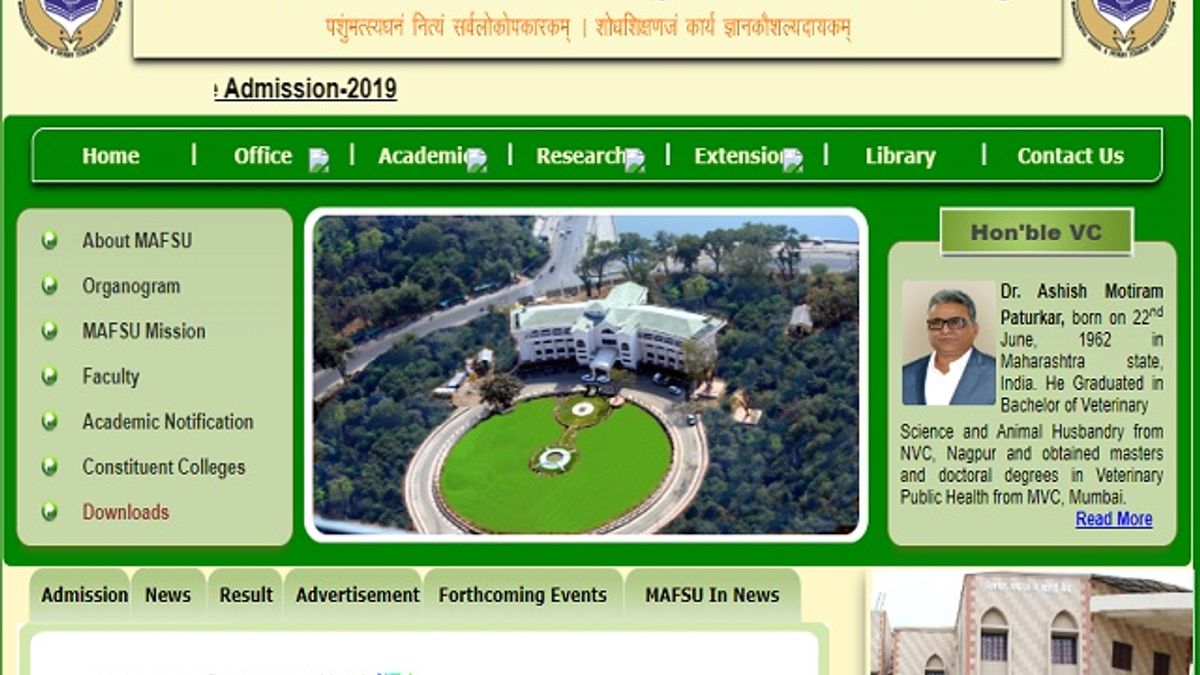Open the Academic menu
This screenshot has height=675, width=1200.
424,156
